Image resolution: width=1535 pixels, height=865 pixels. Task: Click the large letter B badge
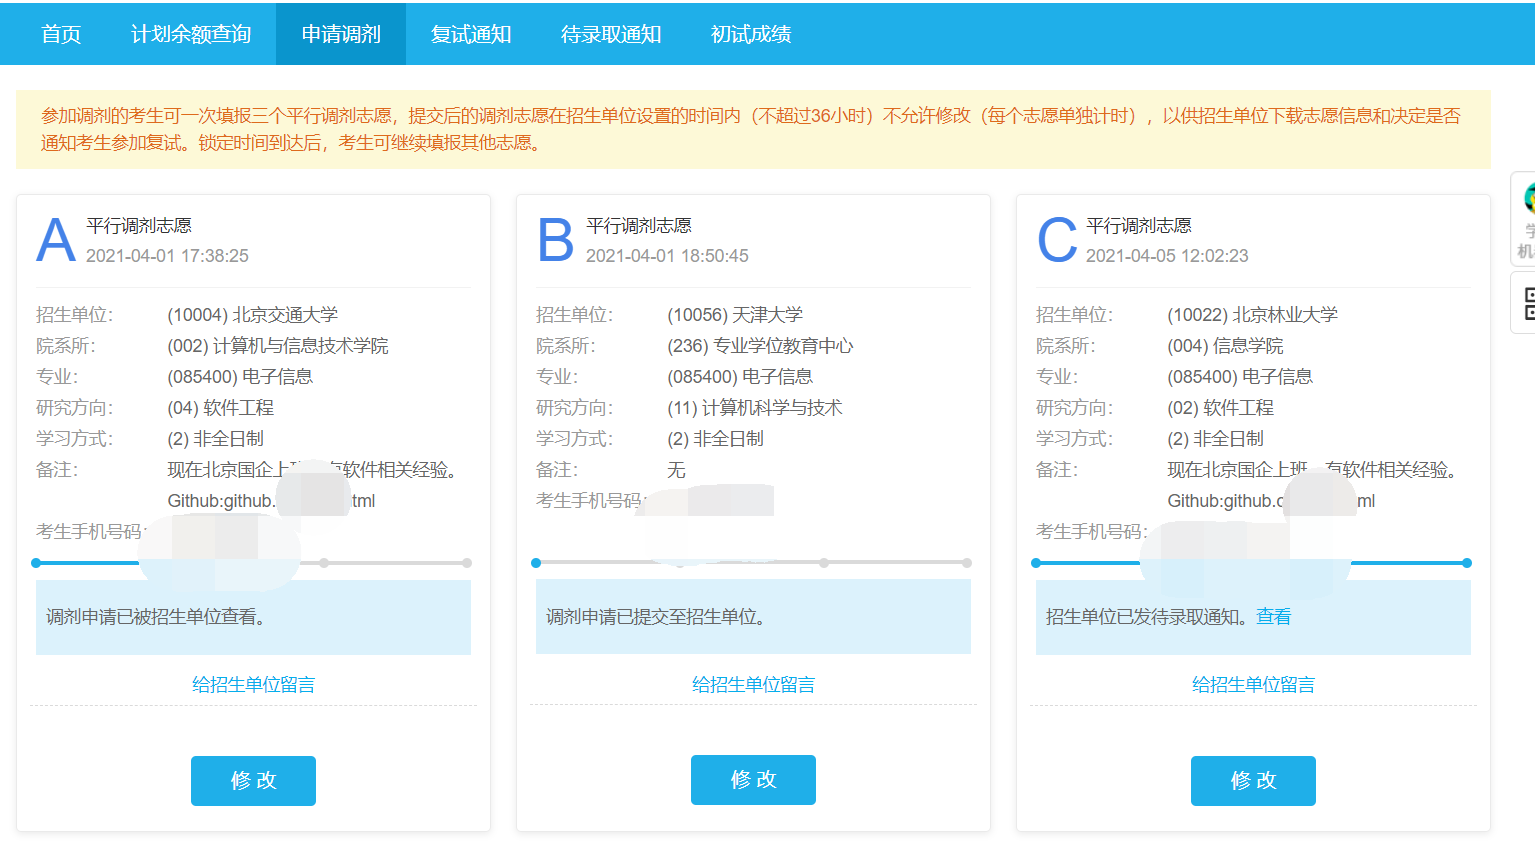(x=555, y=240)
